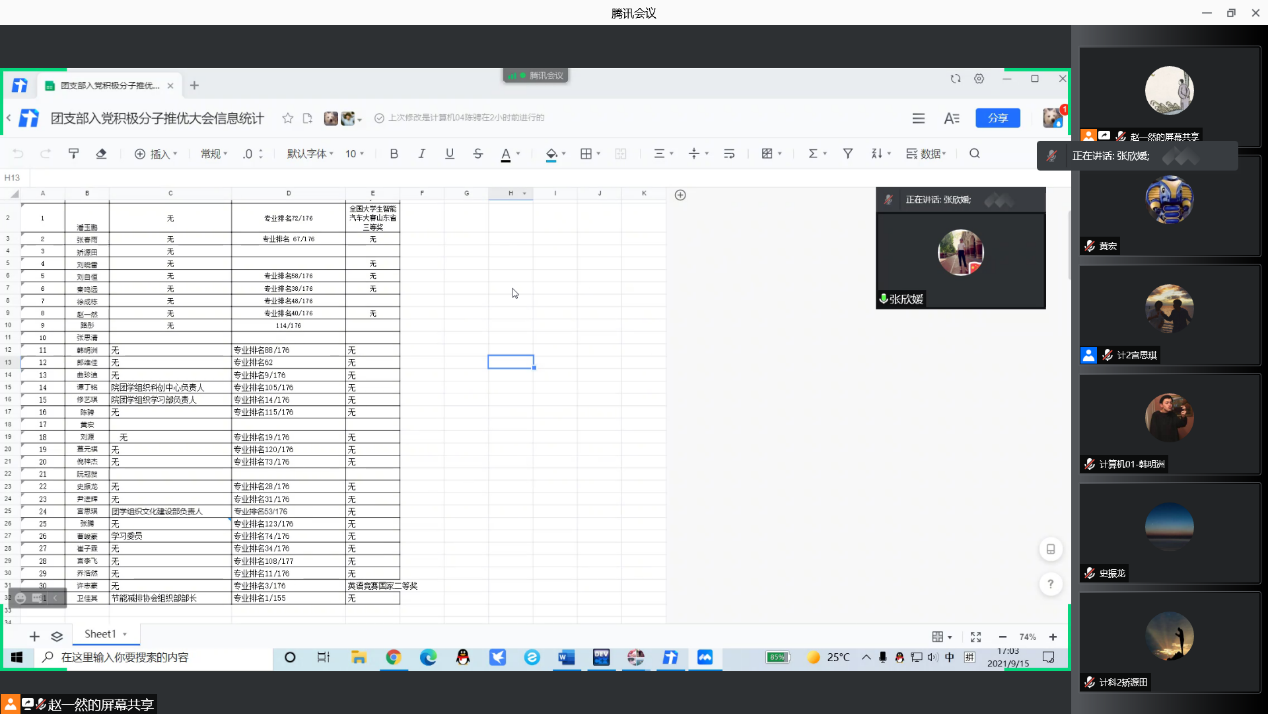
Task: Click the Windows taskbar search box
Action: click(x=150, y=657)
